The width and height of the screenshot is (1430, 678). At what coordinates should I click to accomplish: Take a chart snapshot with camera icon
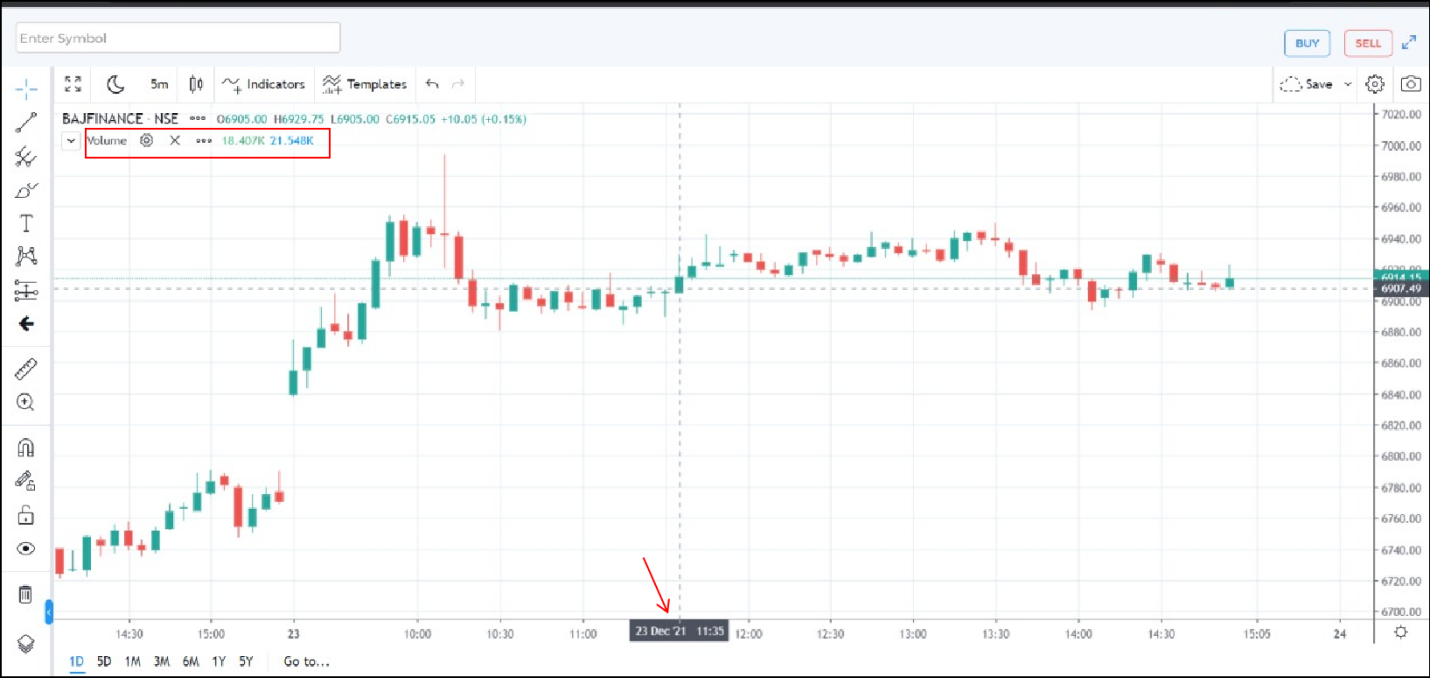coord(1411,84)
